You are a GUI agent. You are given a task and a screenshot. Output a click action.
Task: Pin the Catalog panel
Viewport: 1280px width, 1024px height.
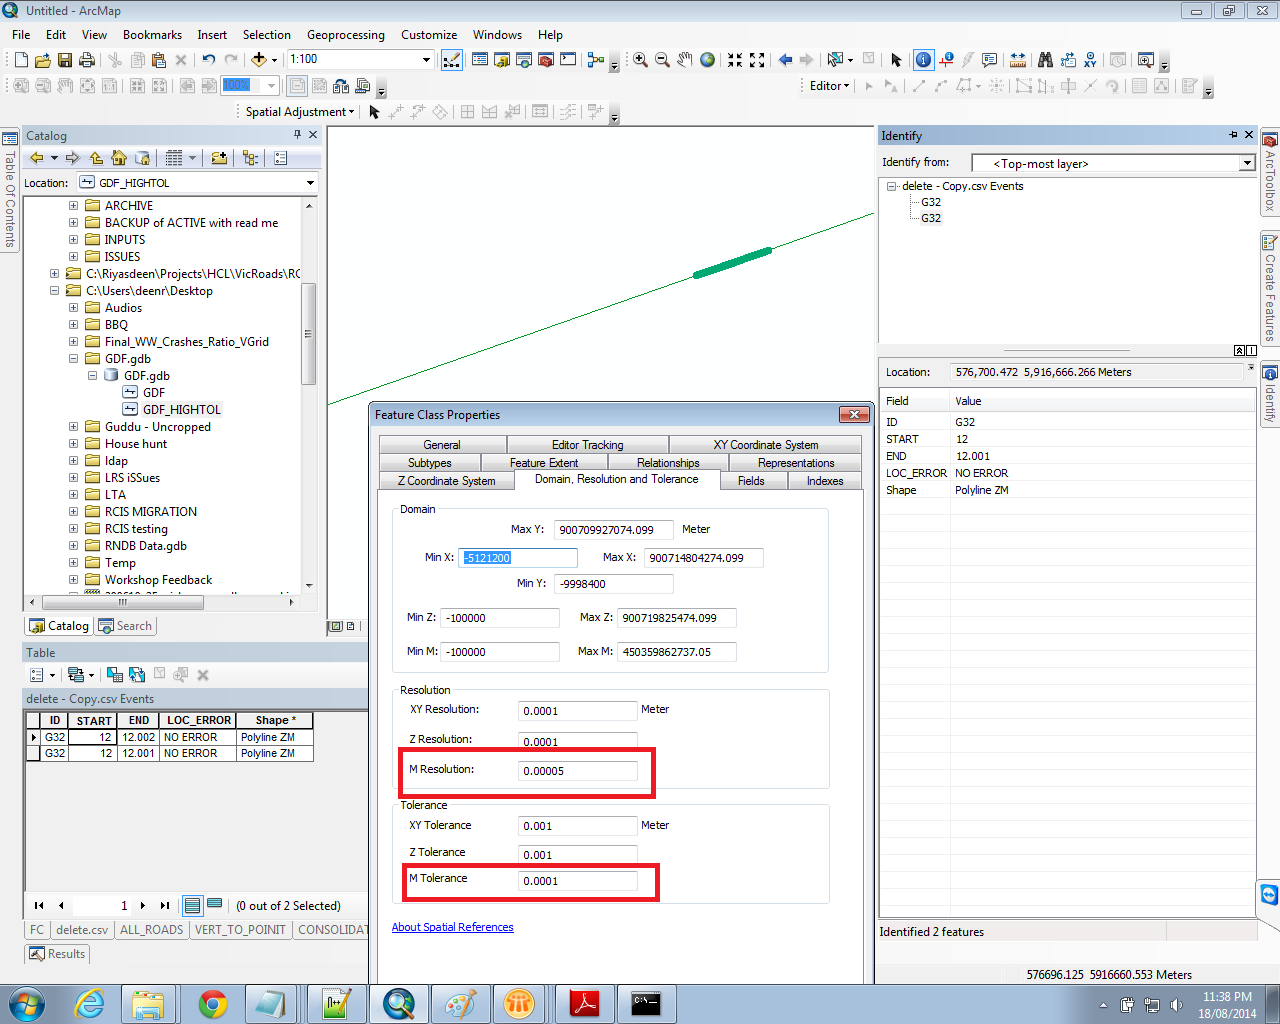coord(297,135)
